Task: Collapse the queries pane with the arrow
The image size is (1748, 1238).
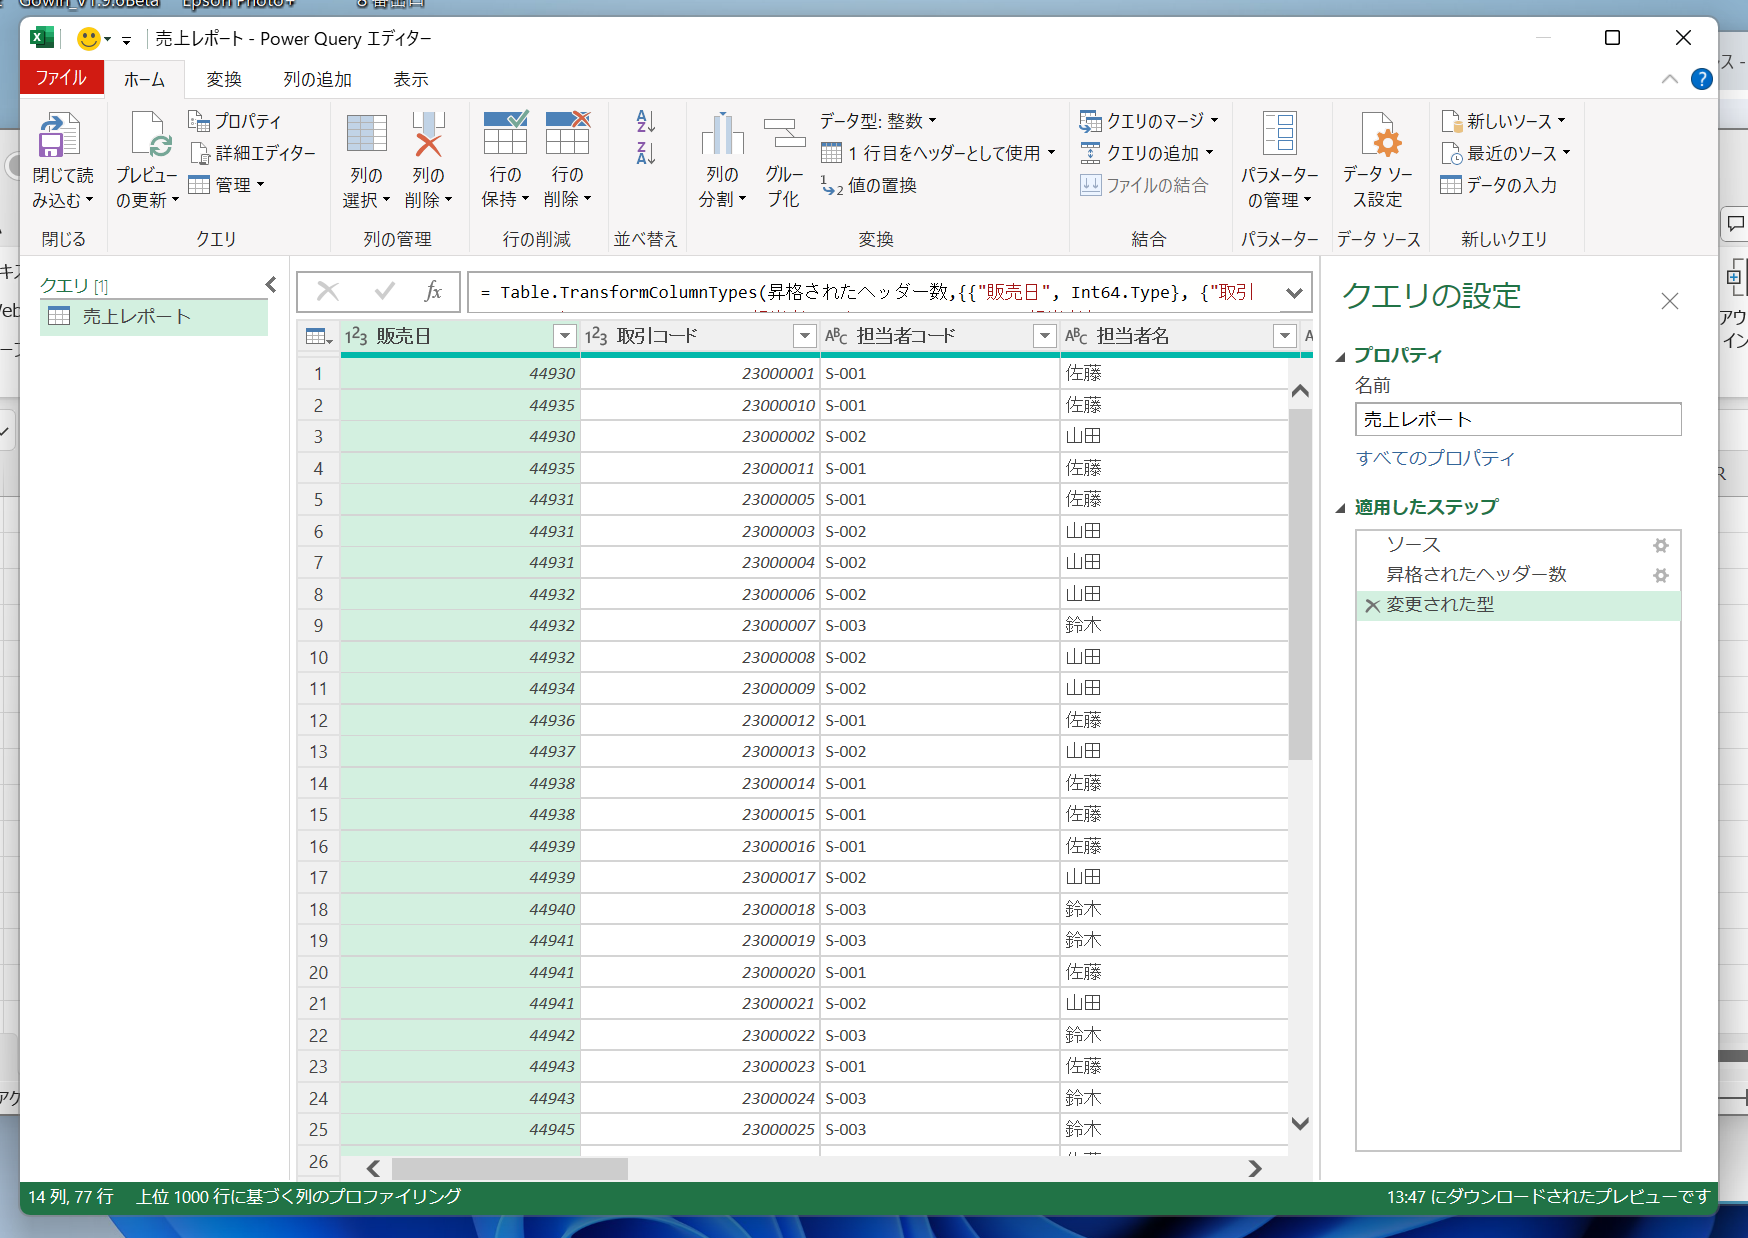Action: coord(271,285)
